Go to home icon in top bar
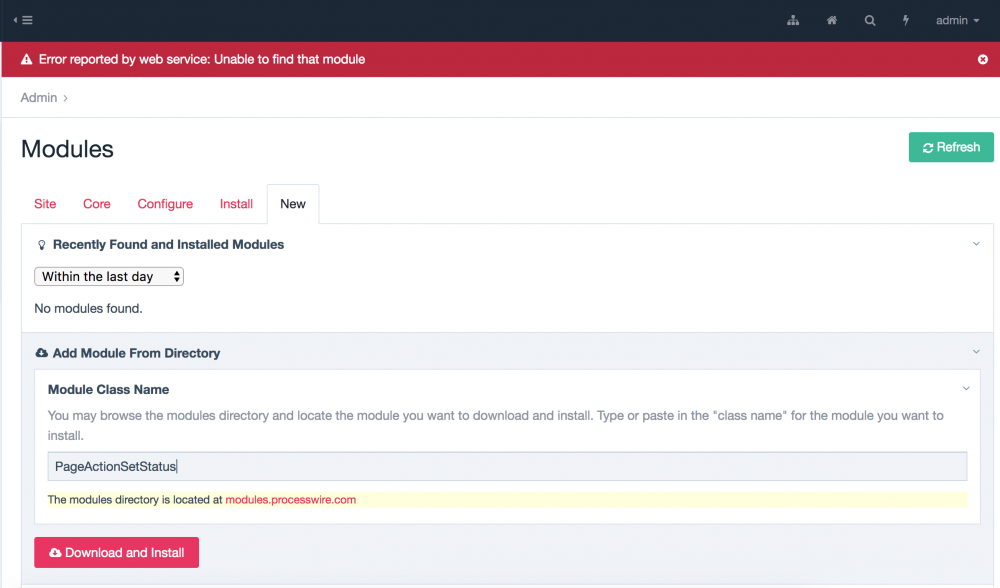The image size is (1000, 588). (831, 20)
